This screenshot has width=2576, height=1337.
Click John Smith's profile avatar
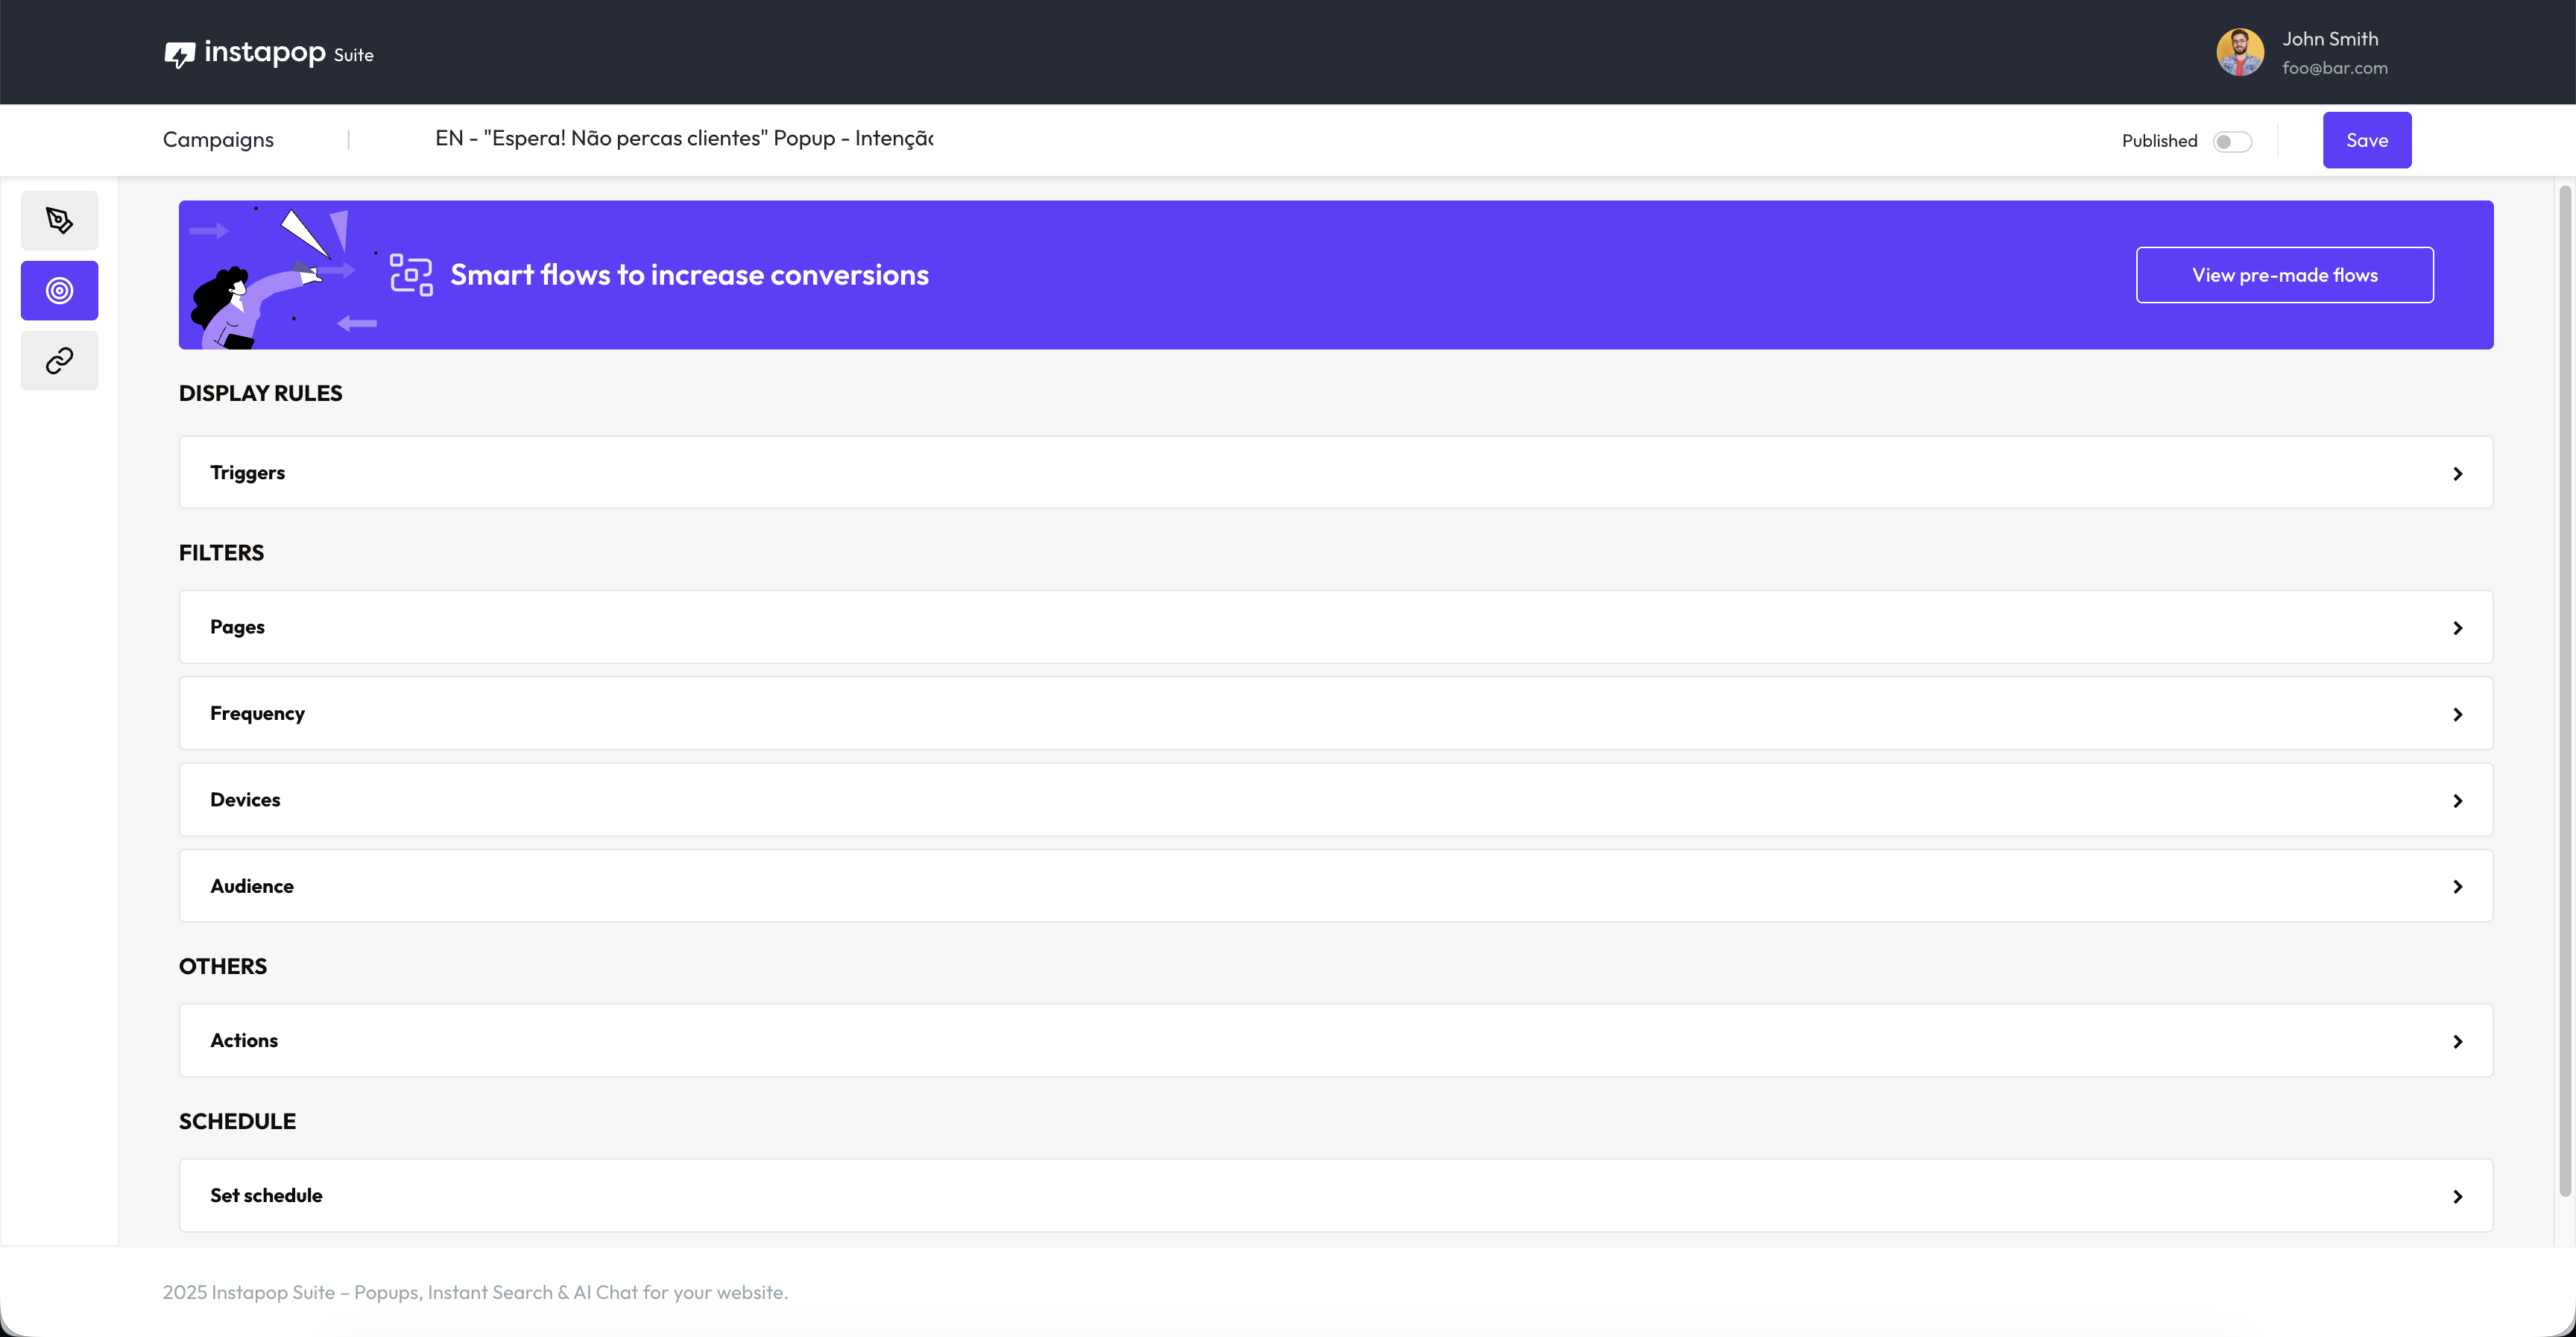2239,52
